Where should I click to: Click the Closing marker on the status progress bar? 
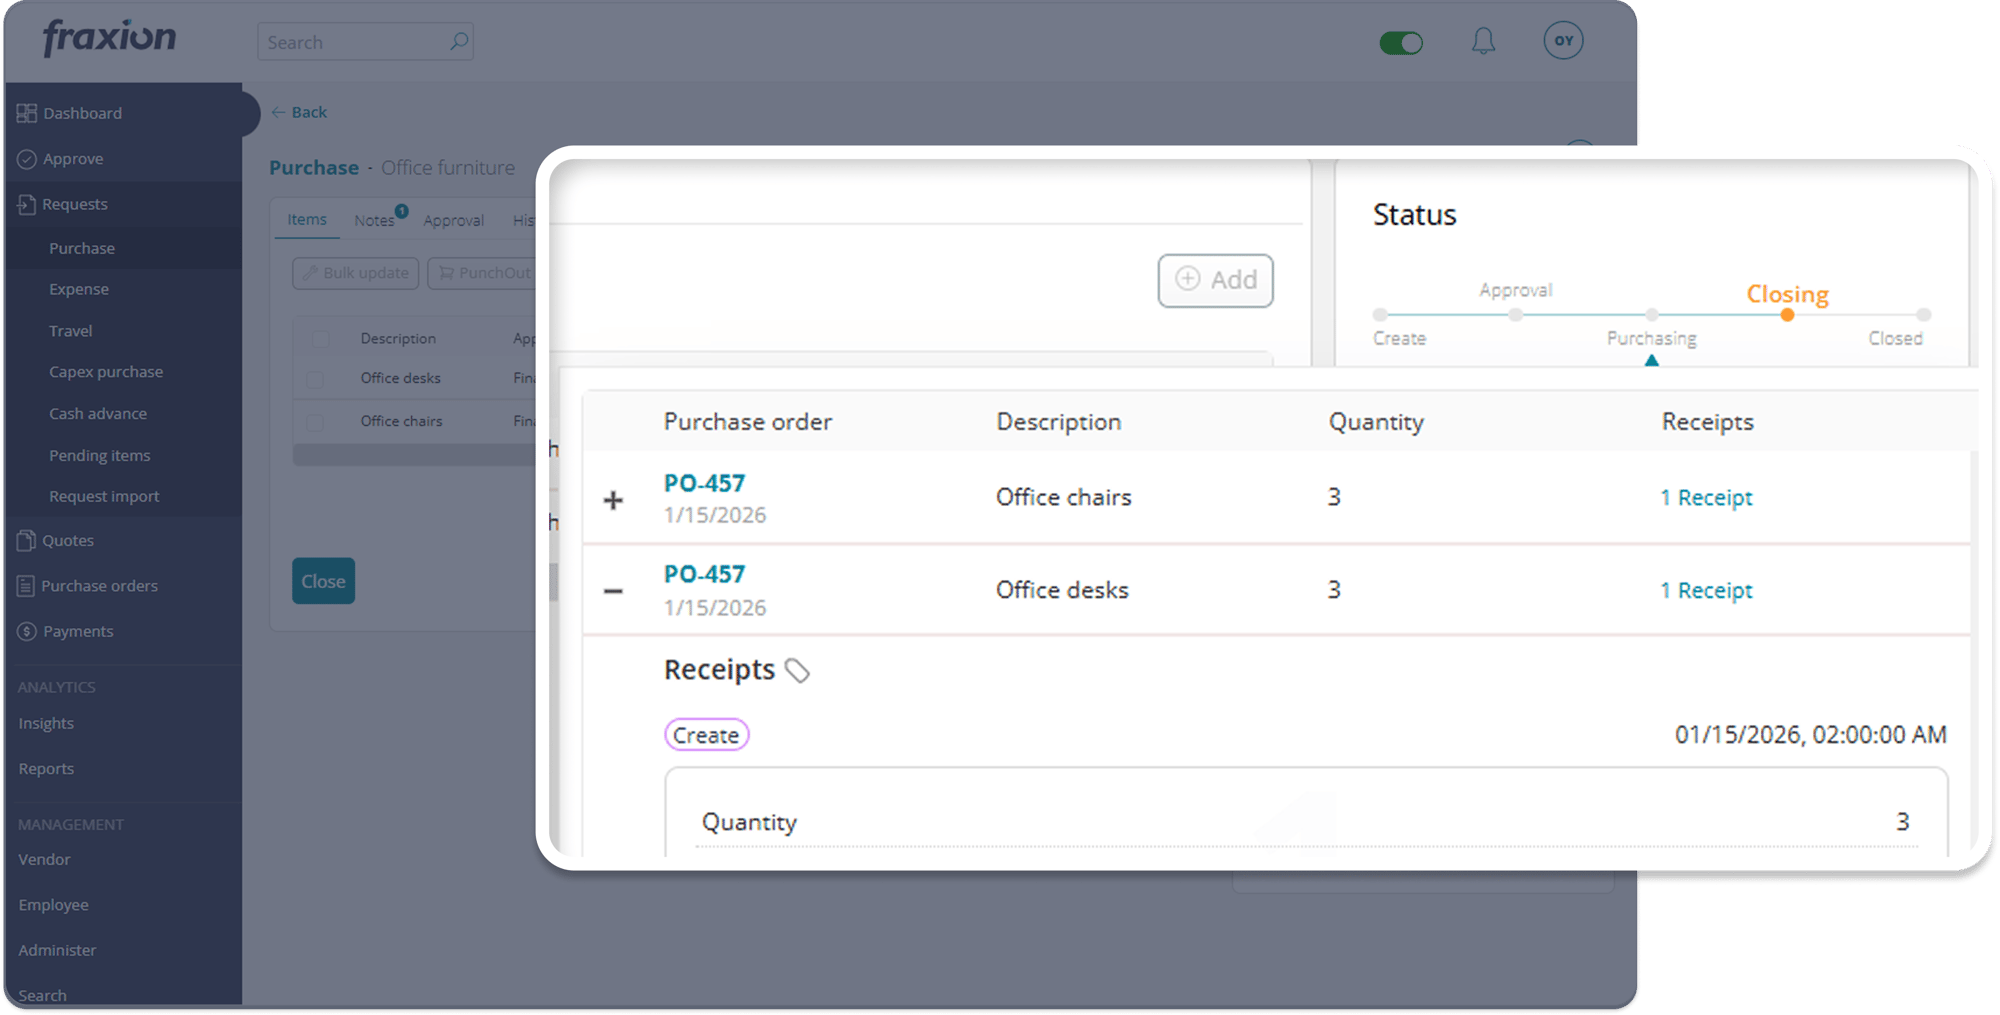(x=1787, y=313)
